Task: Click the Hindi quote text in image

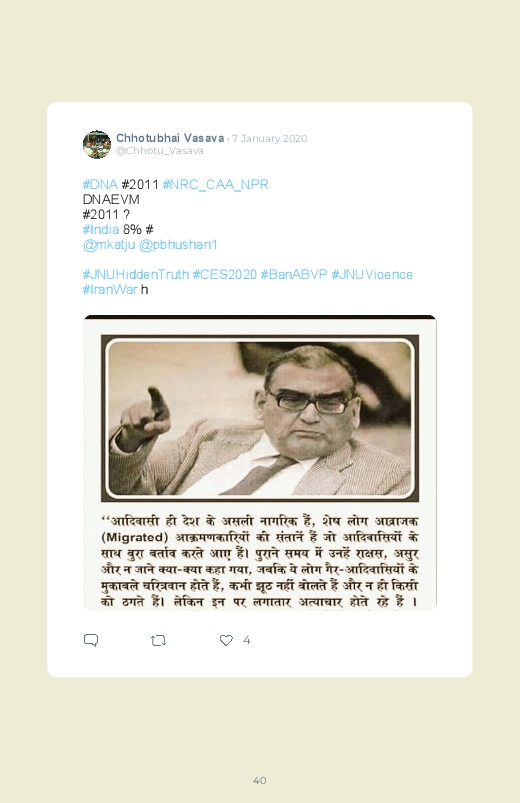Action: pos(260,561)
